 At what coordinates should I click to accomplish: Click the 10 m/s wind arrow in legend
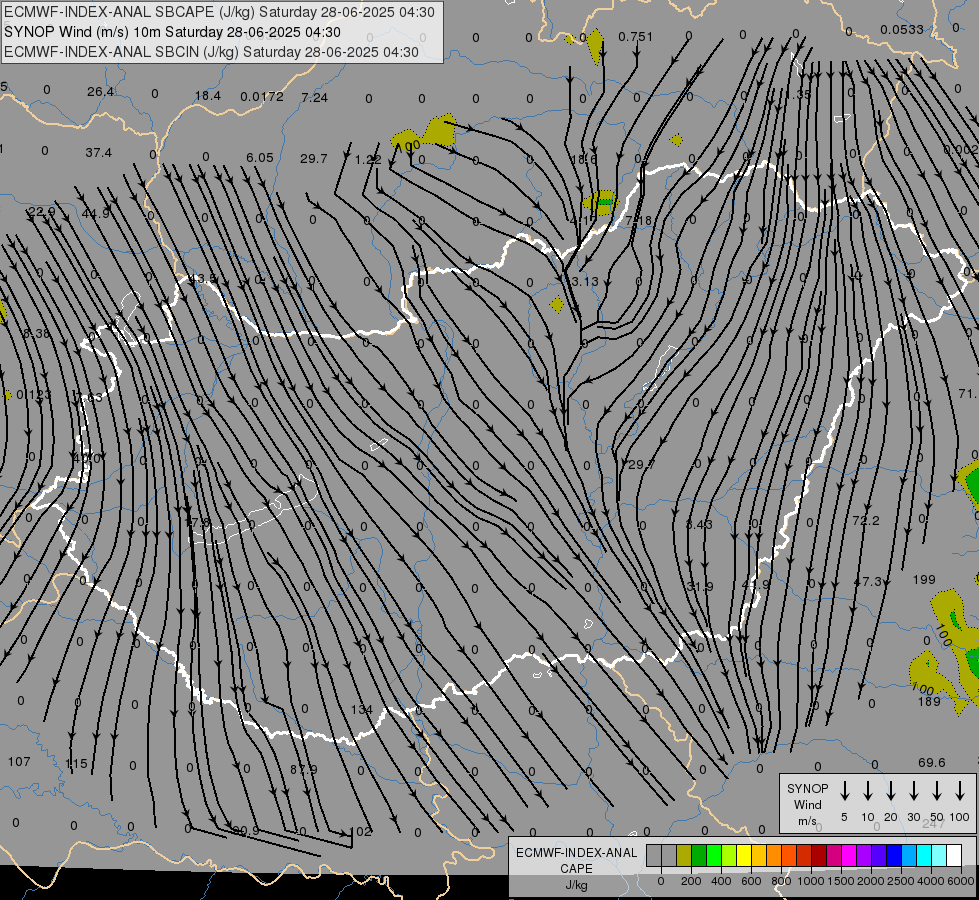(867, 791)
